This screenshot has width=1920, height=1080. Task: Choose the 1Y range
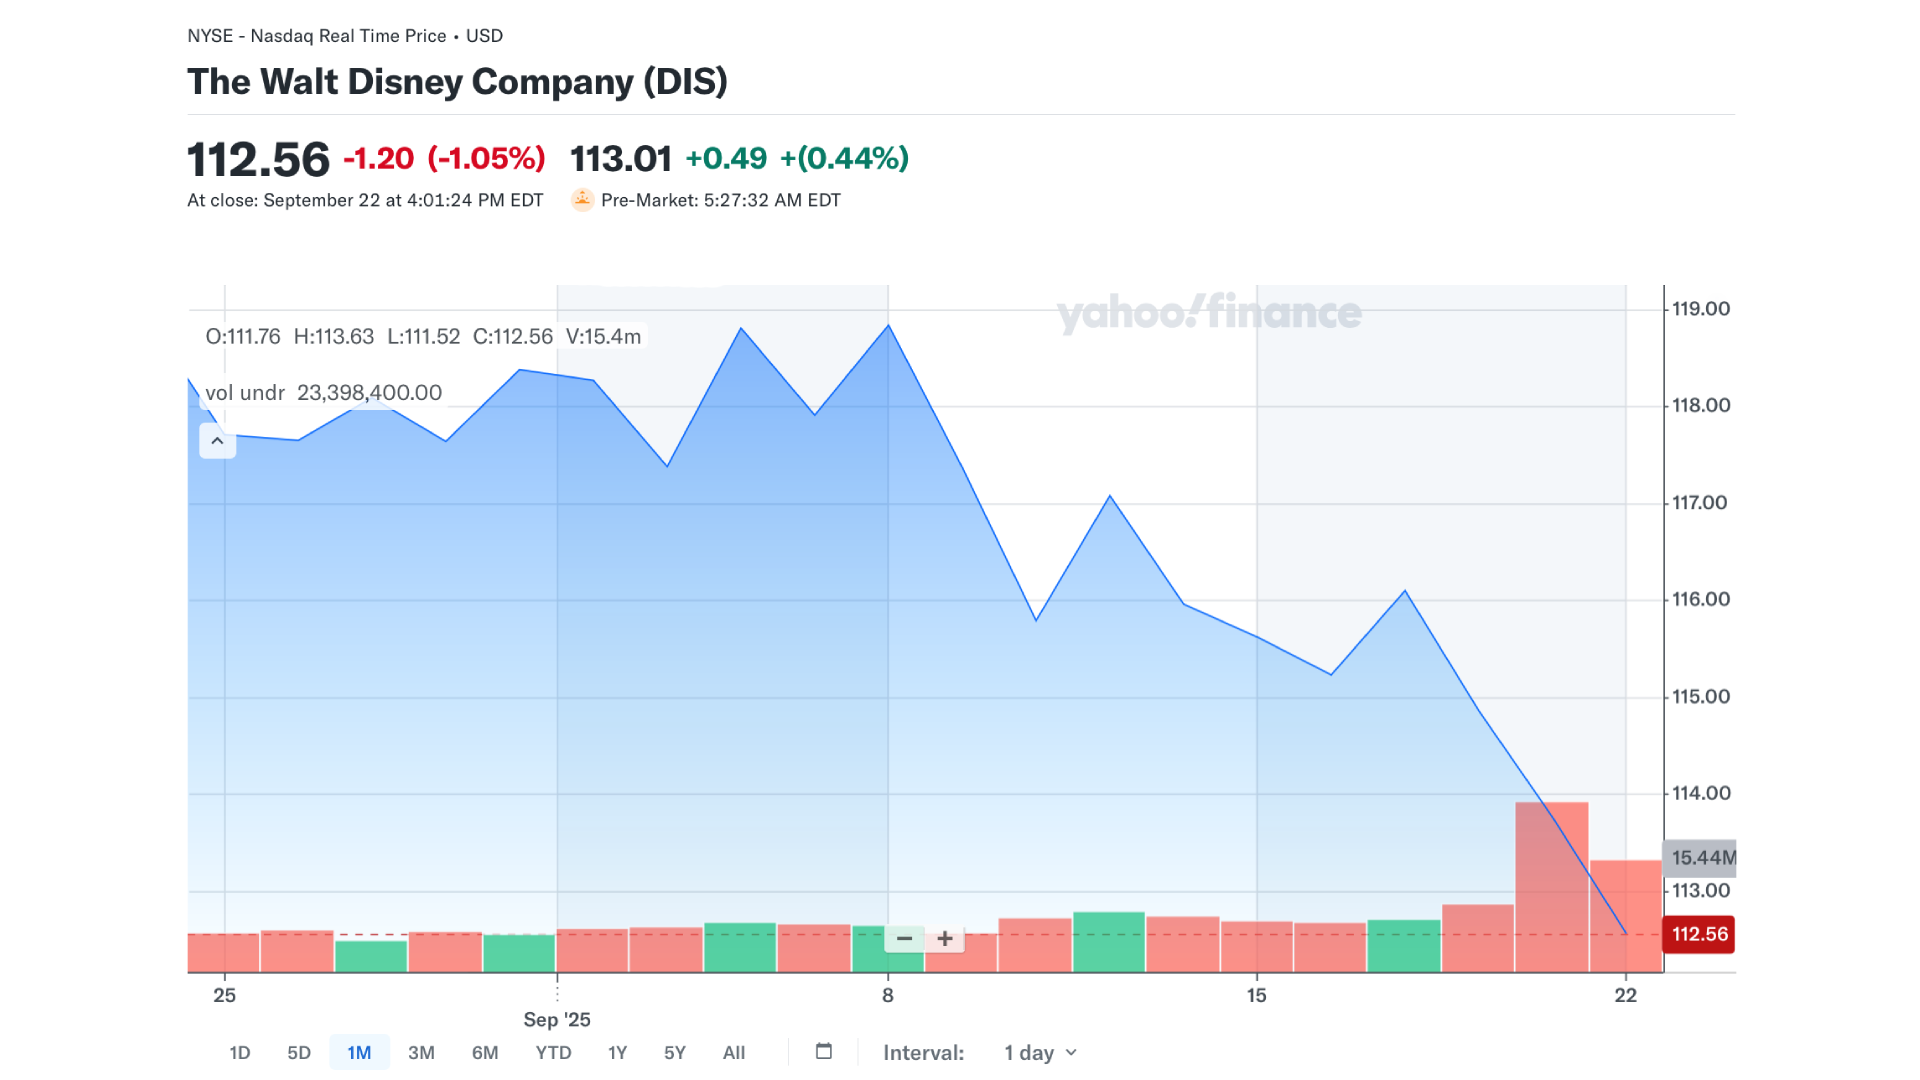click(x=617, y=1053)
